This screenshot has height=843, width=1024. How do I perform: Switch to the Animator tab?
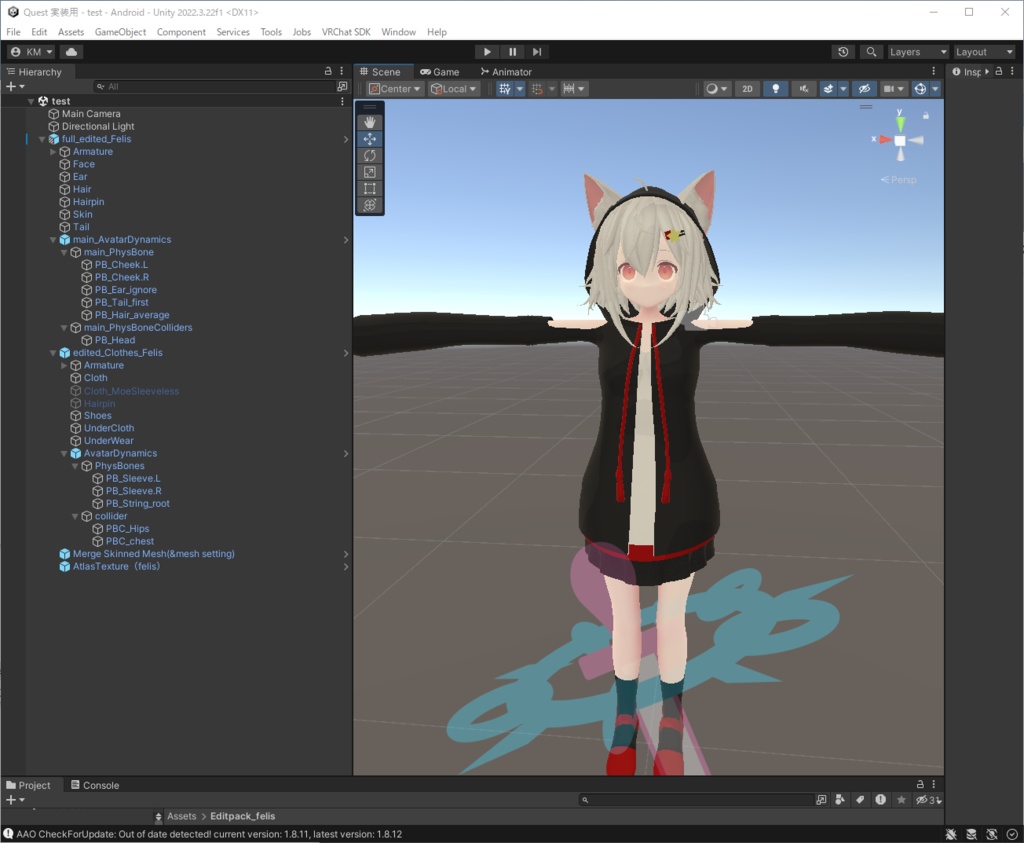point(506,72)
